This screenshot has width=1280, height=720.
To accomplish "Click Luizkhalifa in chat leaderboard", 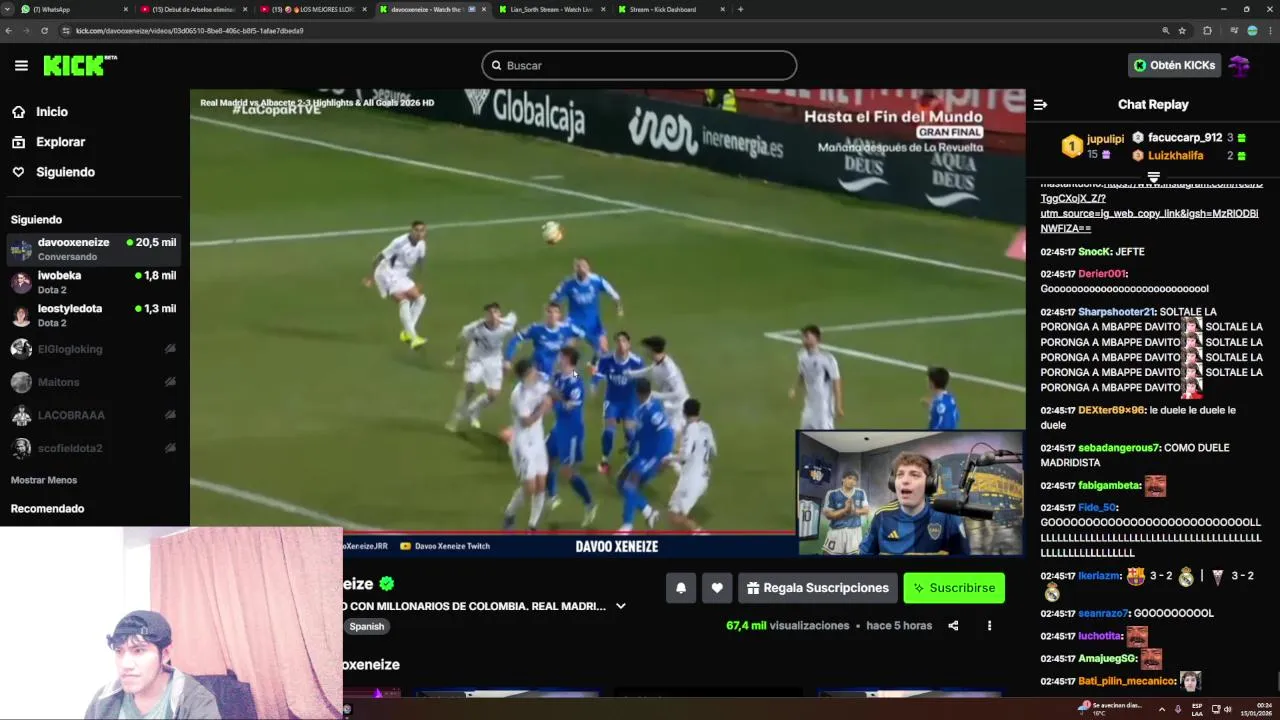I will click(x=1175, y=156).
